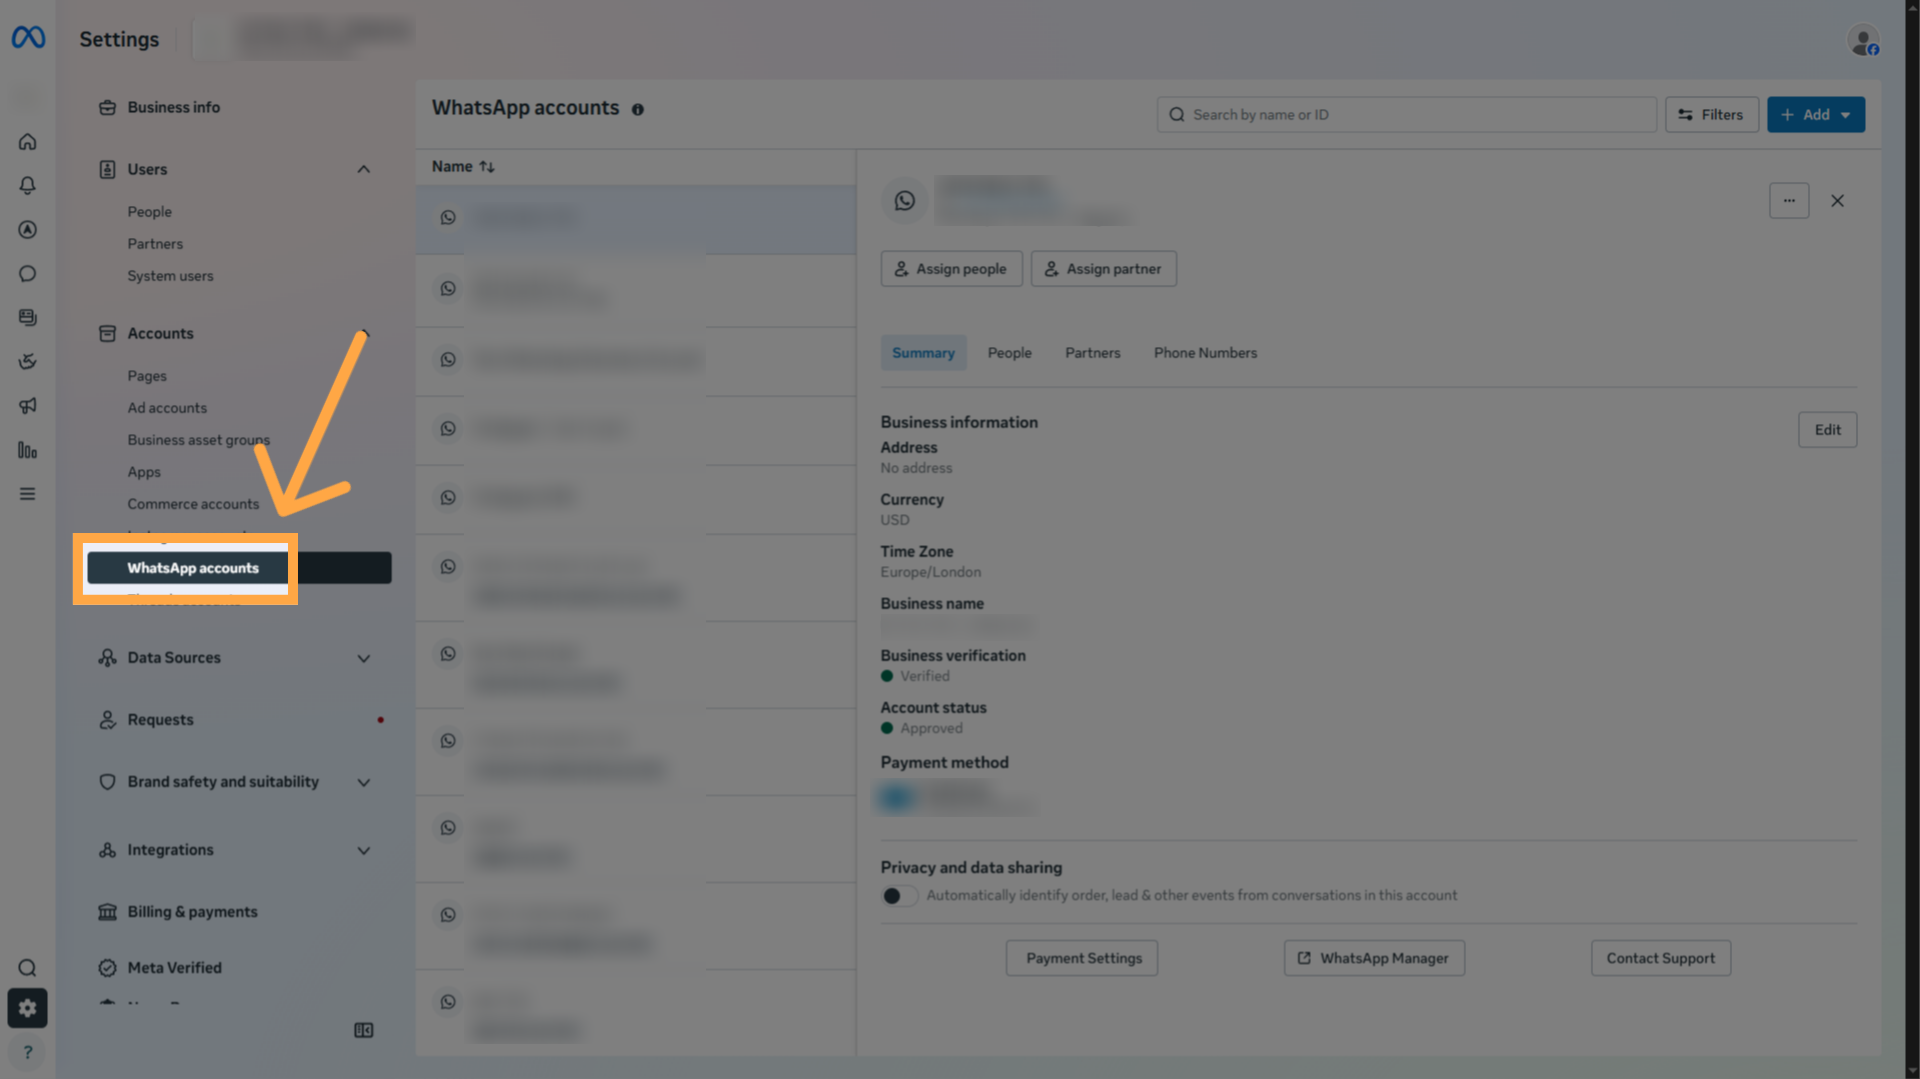The height and width of the screenshot is (1079, 1920).
Task: Click the search icon in left rail
Action: pos(28,968)
